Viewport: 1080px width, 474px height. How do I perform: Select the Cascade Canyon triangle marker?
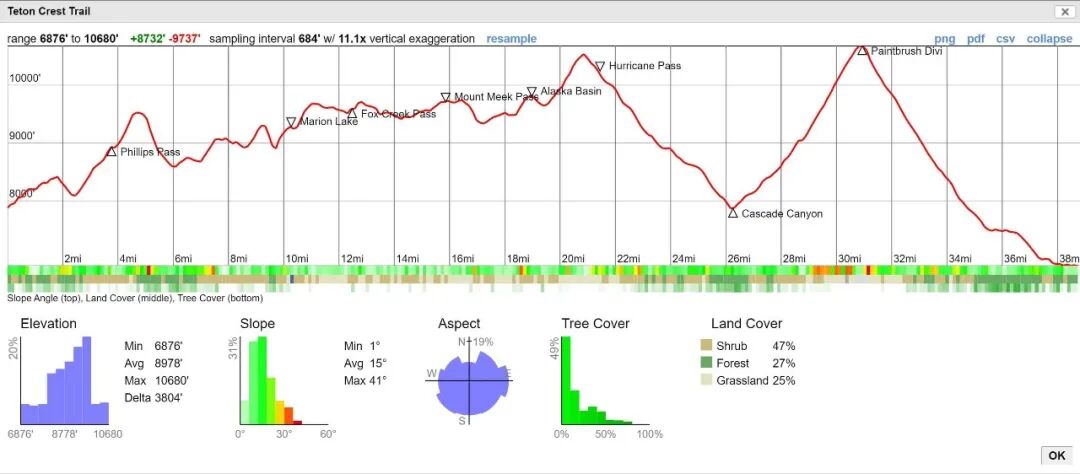(732, 214)
